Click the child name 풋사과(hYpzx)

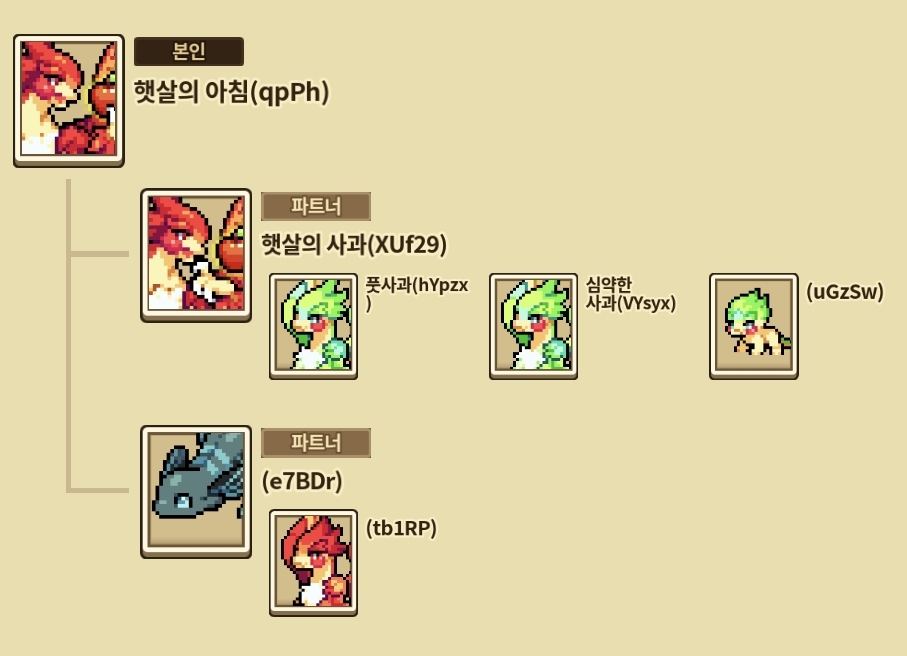point(417,293)
